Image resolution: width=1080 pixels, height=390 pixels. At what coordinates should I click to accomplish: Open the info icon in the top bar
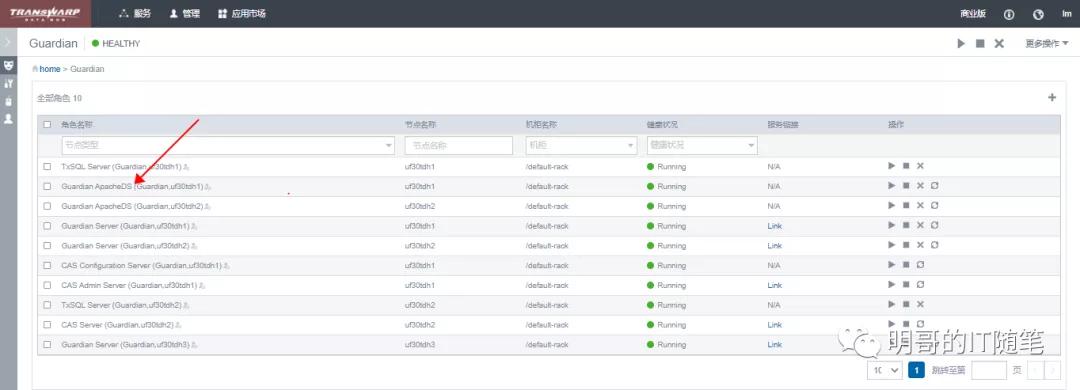click(x=1009, y=14)
